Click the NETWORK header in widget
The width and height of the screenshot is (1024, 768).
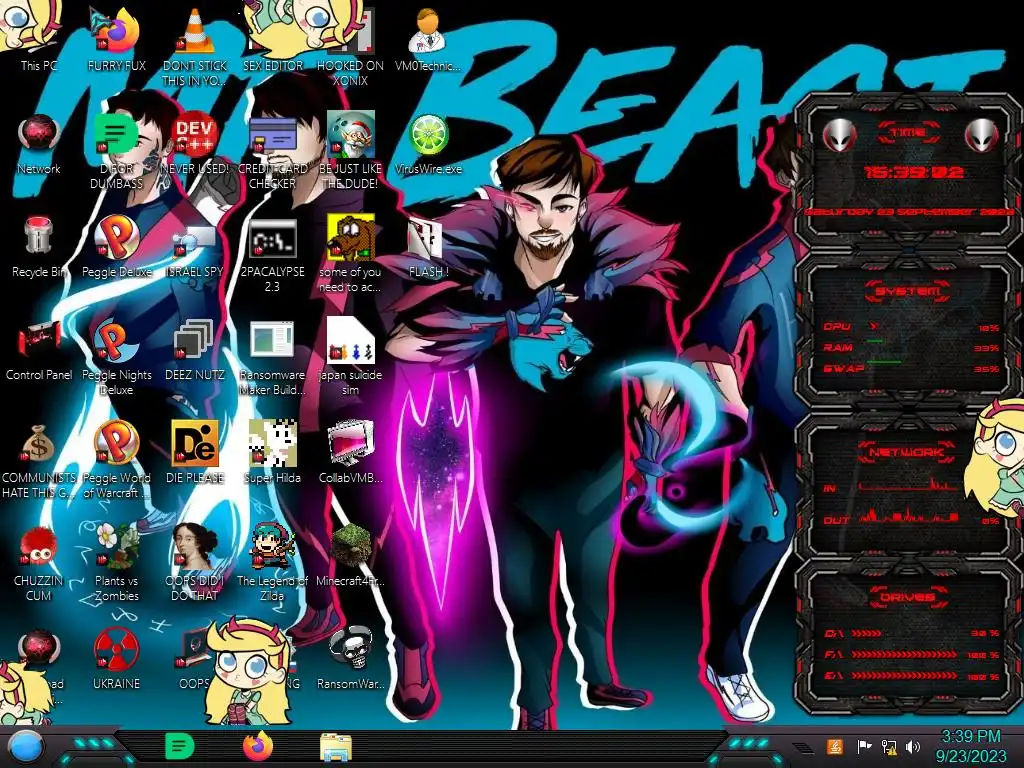[x=907, y=452]
